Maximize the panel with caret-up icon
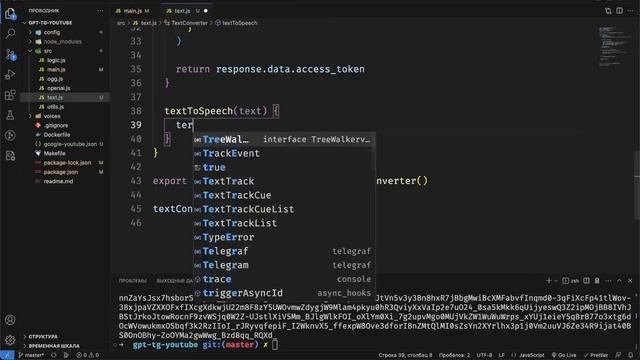Viewport: 640px width, 360px height. click(619, 280)
